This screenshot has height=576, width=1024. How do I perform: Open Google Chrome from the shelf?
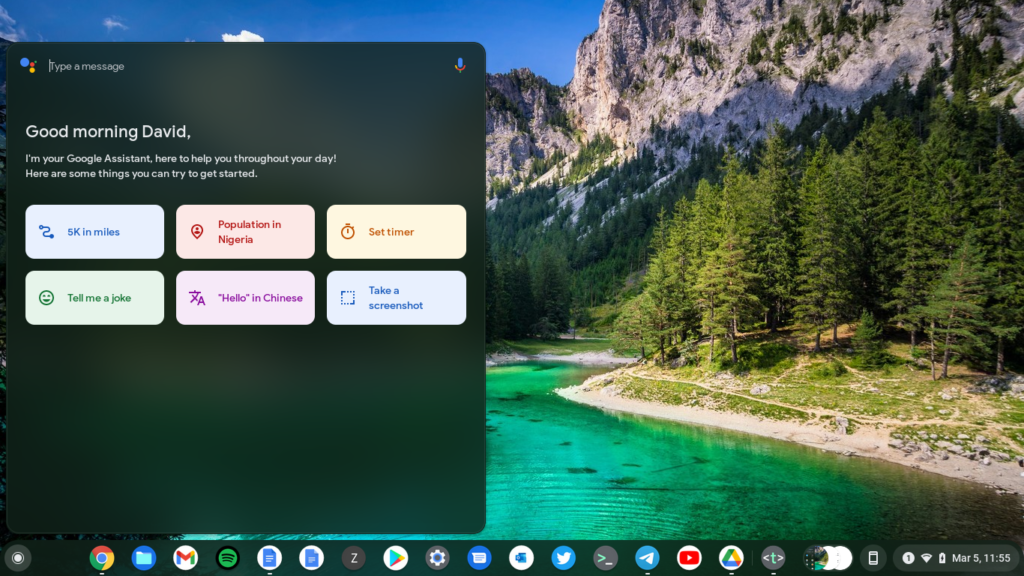tap(102, 558)
